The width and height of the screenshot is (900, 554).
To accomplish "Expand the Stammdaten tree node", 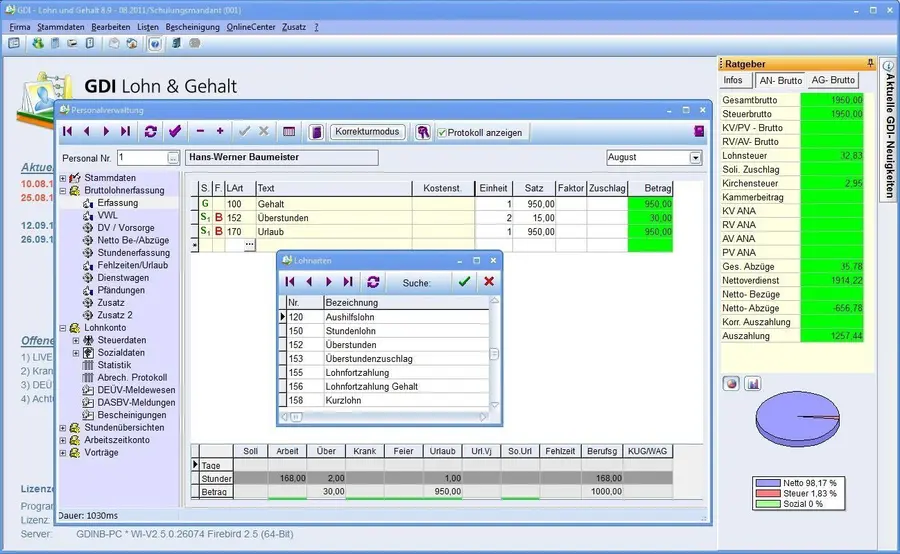I will 62,177.
